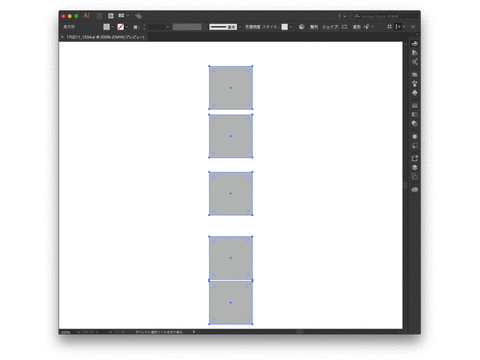Select the bottommost gray square on canvas
The image size is (480, 360).
coord(231,302)
